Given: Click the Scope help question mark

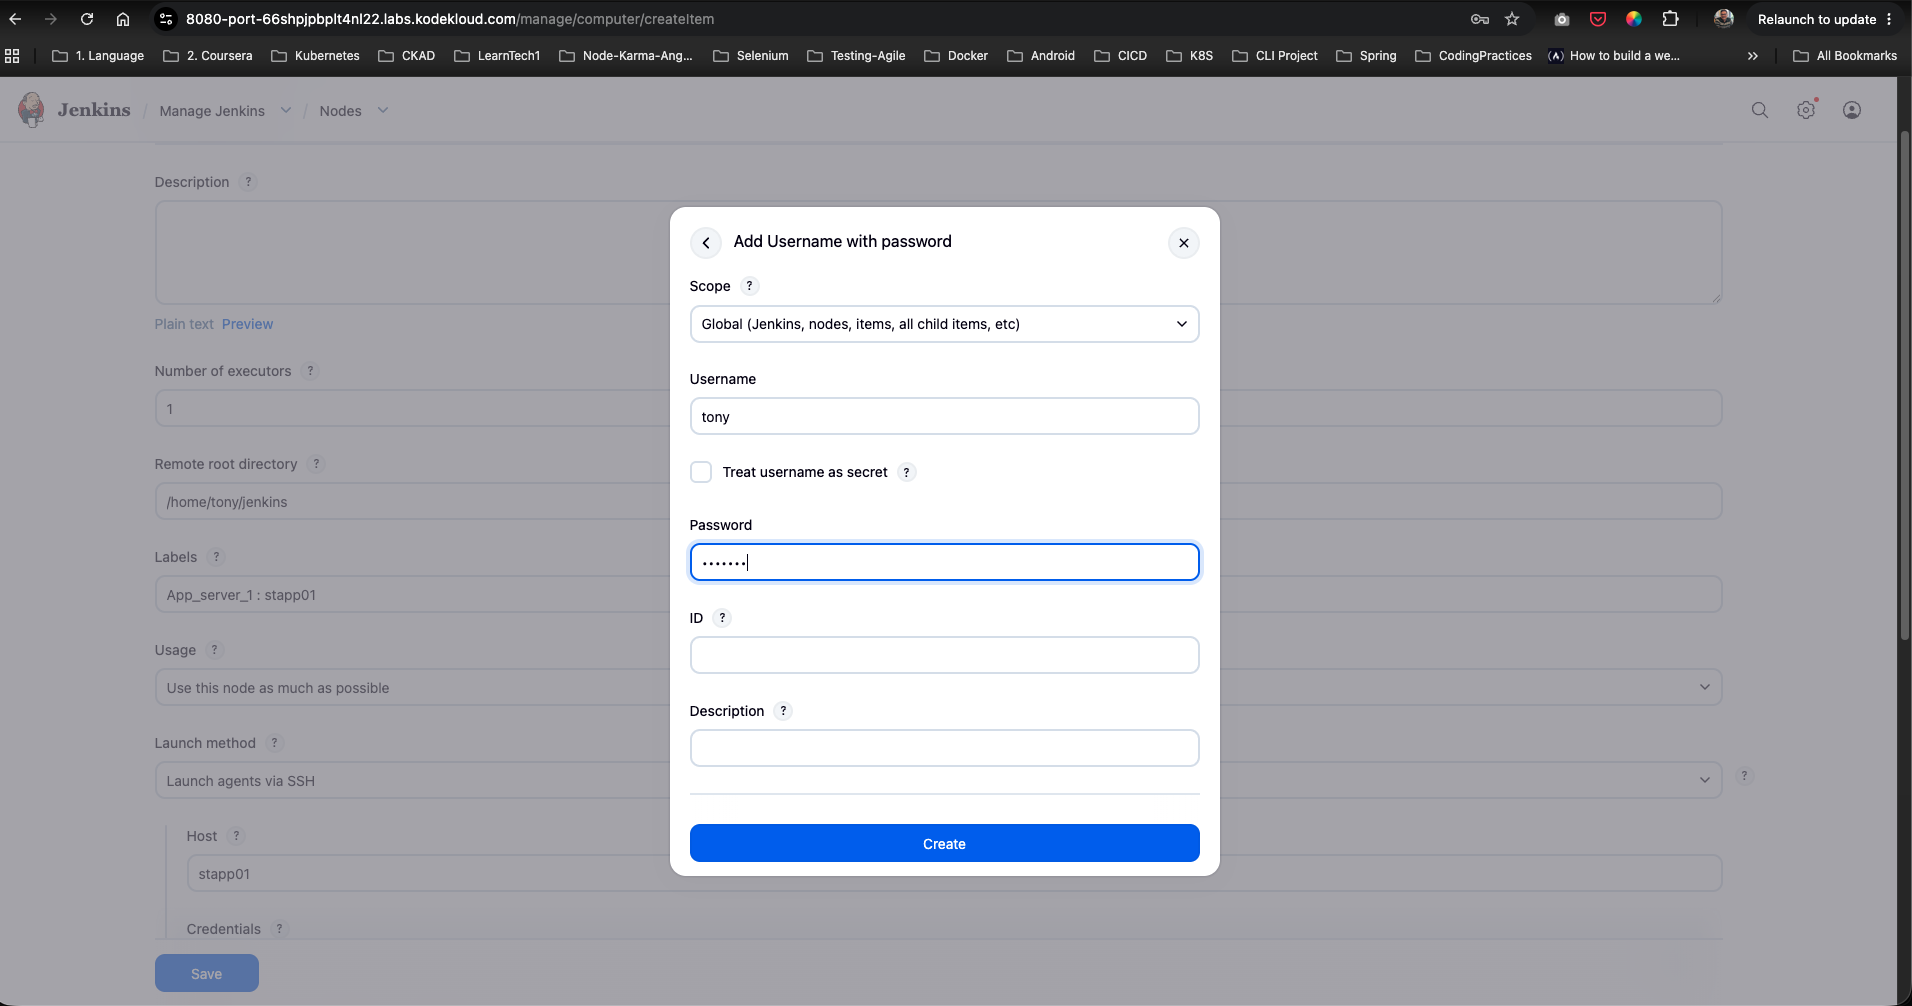Looking at the screenshot, I should (749, 286).
